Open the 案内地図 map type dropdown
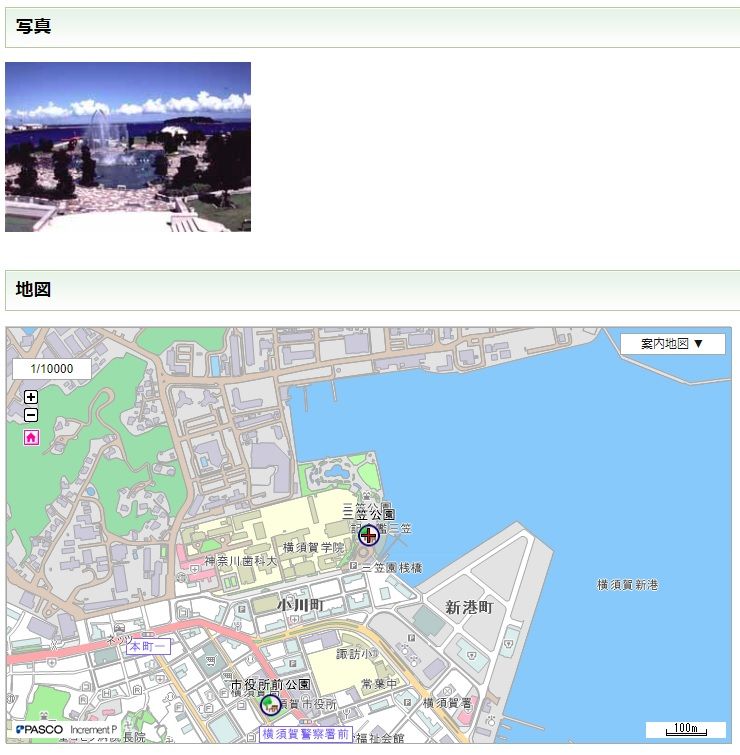 click(x=672, y=343)
